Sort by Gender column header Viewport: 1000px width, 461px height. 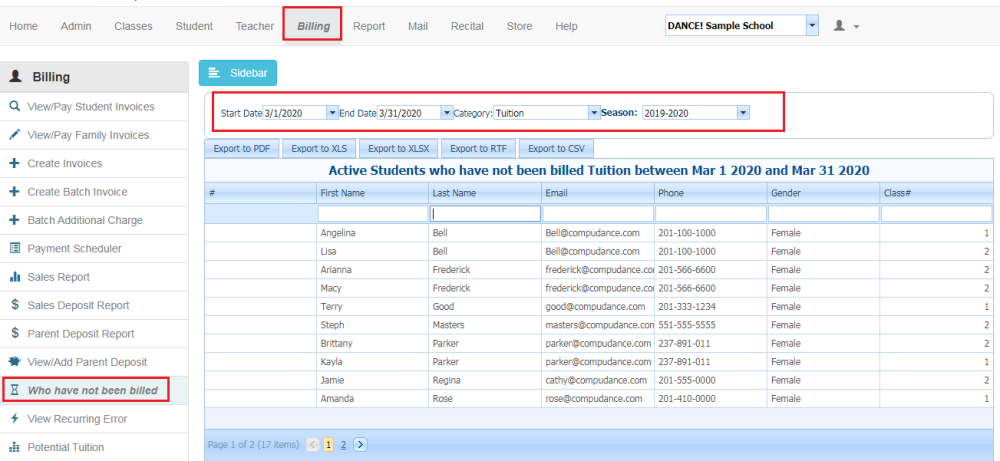point(823,193)
